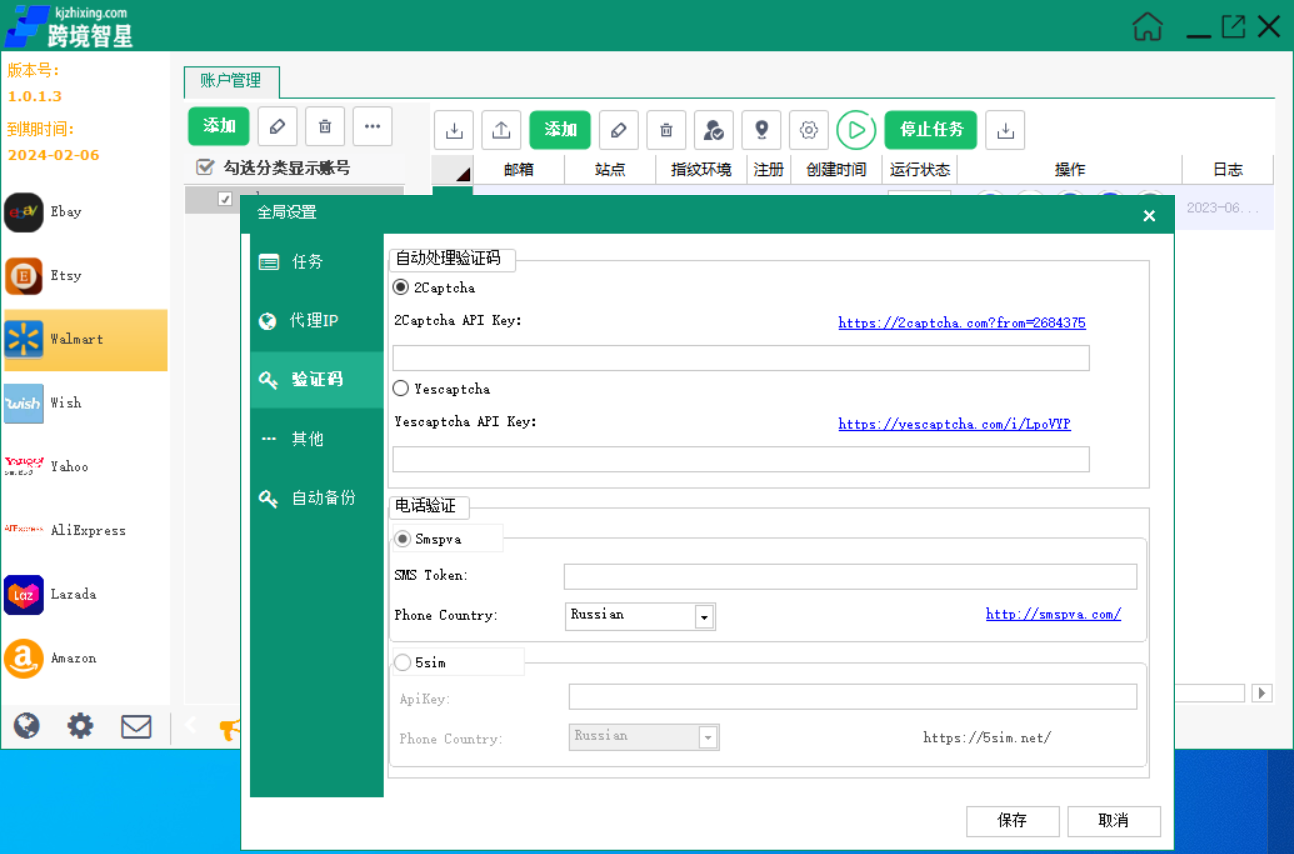This screenshot has width=1294, height=854.
Task: Click the user-check verification icon
Action: pyautogui.click(x=714, y=130)
